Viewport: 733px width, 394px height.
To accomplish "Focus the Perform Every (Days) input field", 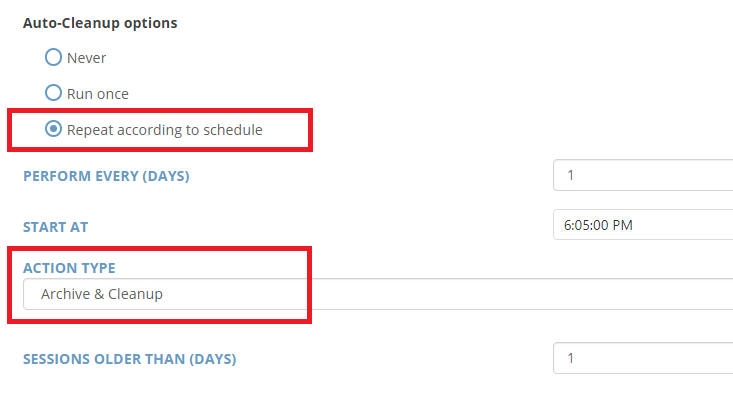I will 643,175.
